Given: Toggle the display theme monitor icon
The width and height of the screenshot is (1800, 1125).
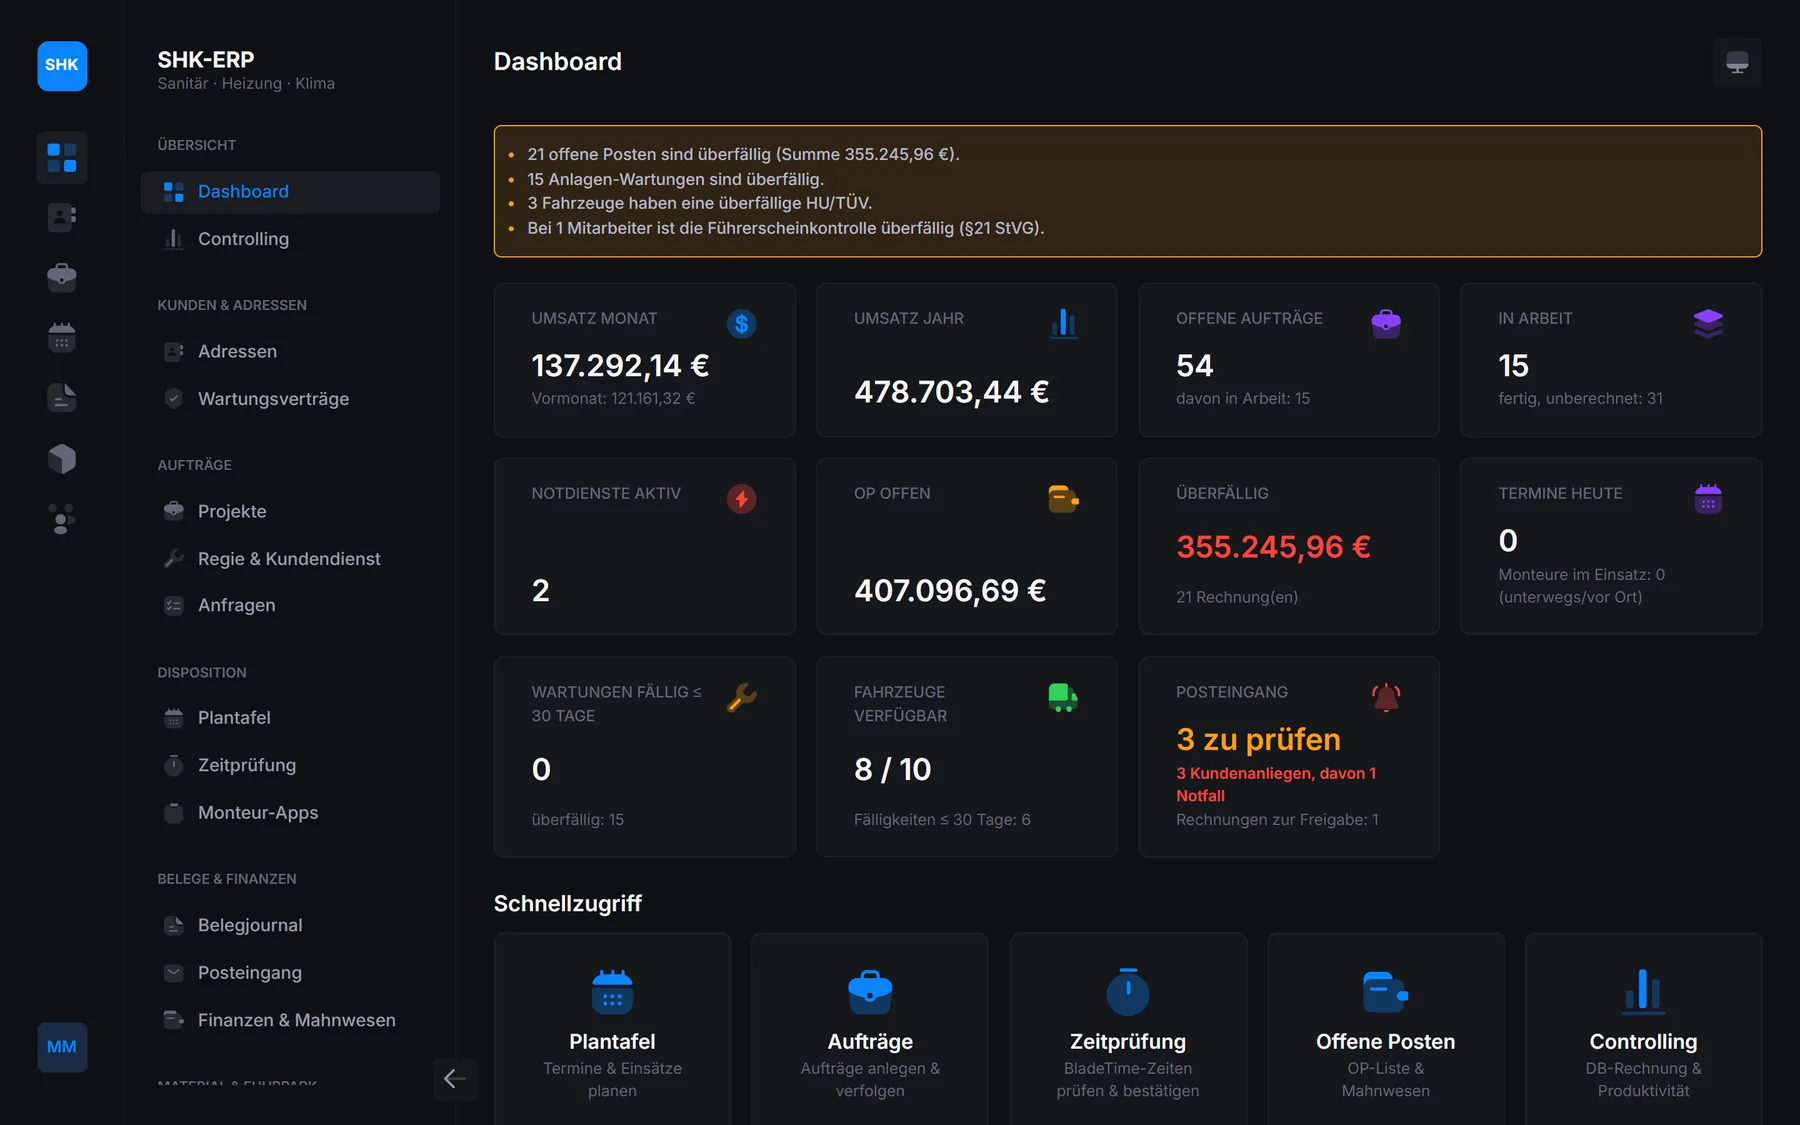Looking at the screenshot, I should (1737, 63).
